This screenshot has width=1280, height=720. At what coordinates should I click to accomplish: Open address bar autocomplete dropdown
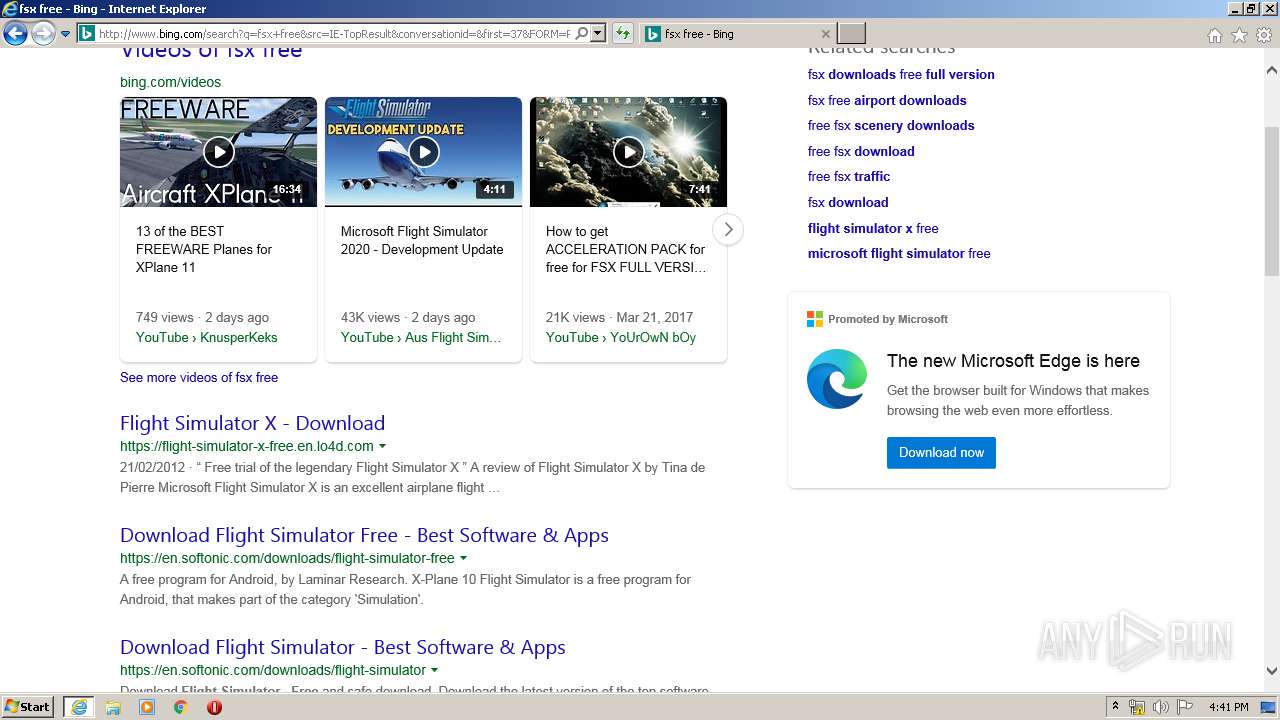598,34
